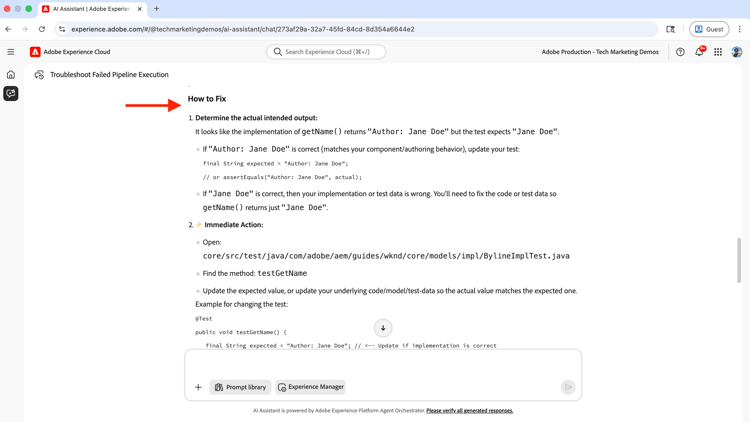Click the plus attach icon in prompt box

(x=198, y=387)
